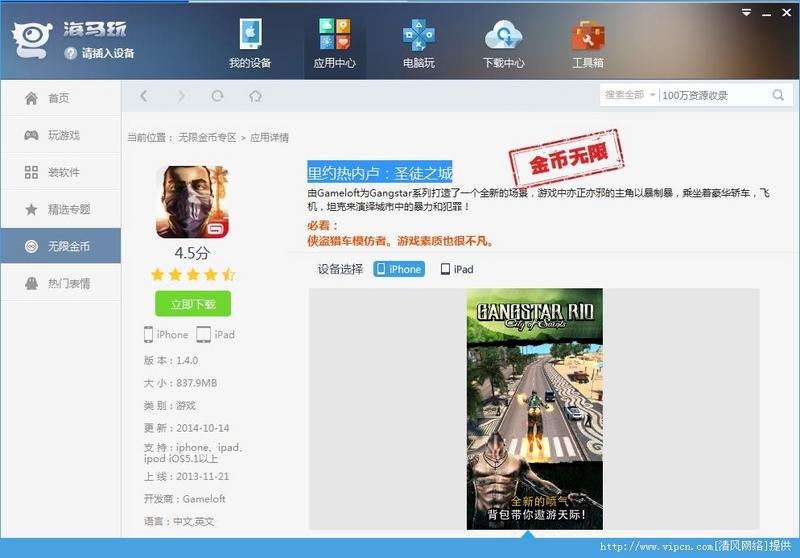Click 请插入设备 device status text

(108, 53)
